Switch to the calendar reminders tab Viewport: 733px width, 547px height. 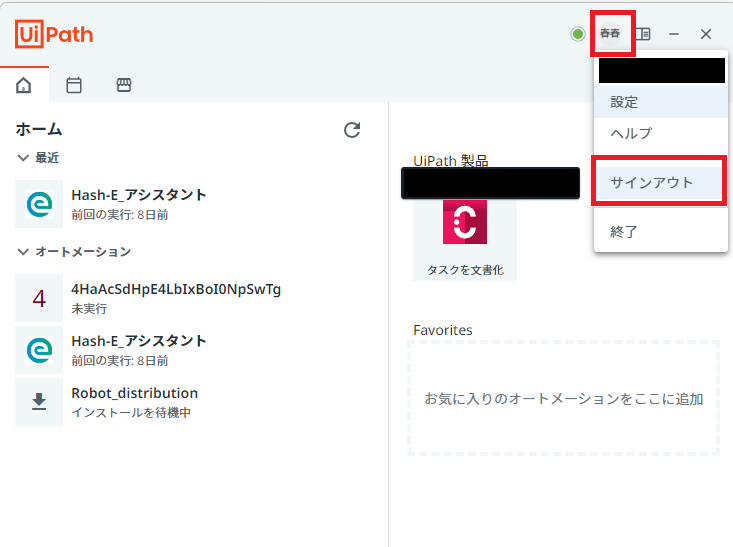[x=74, y=85]
